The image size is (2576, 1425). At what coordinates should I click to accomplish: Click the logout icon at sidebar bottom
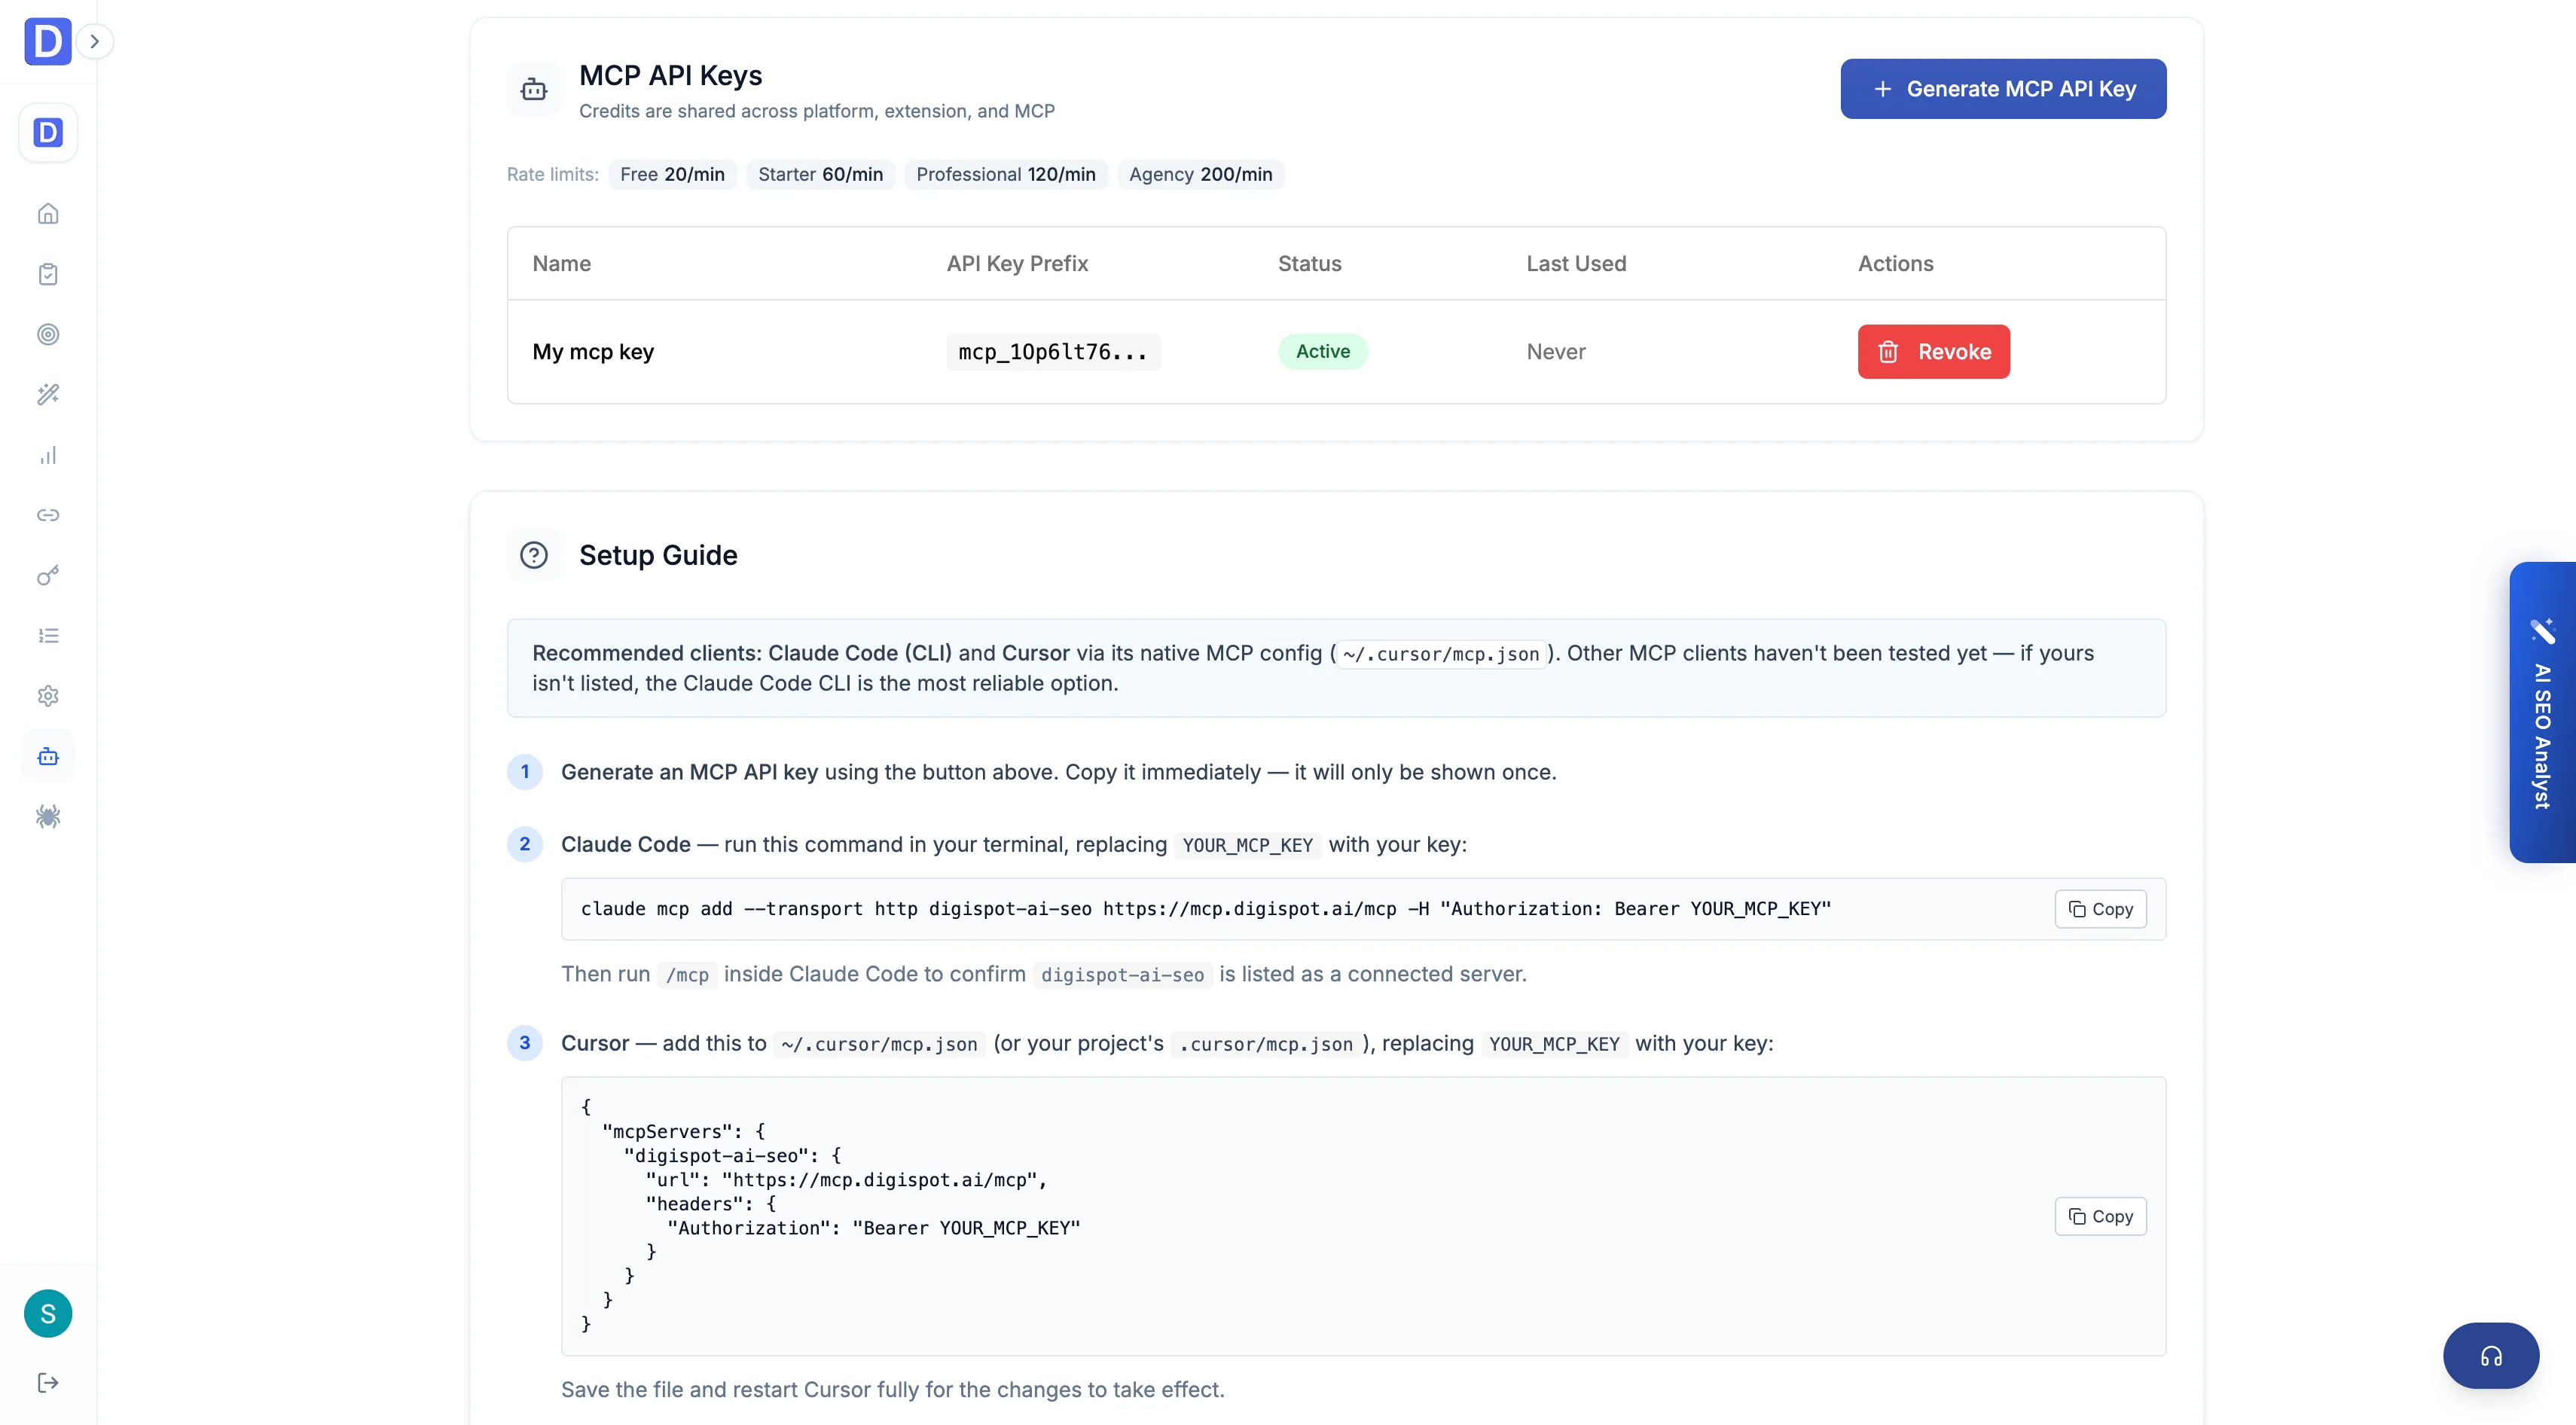point(48,1383)
